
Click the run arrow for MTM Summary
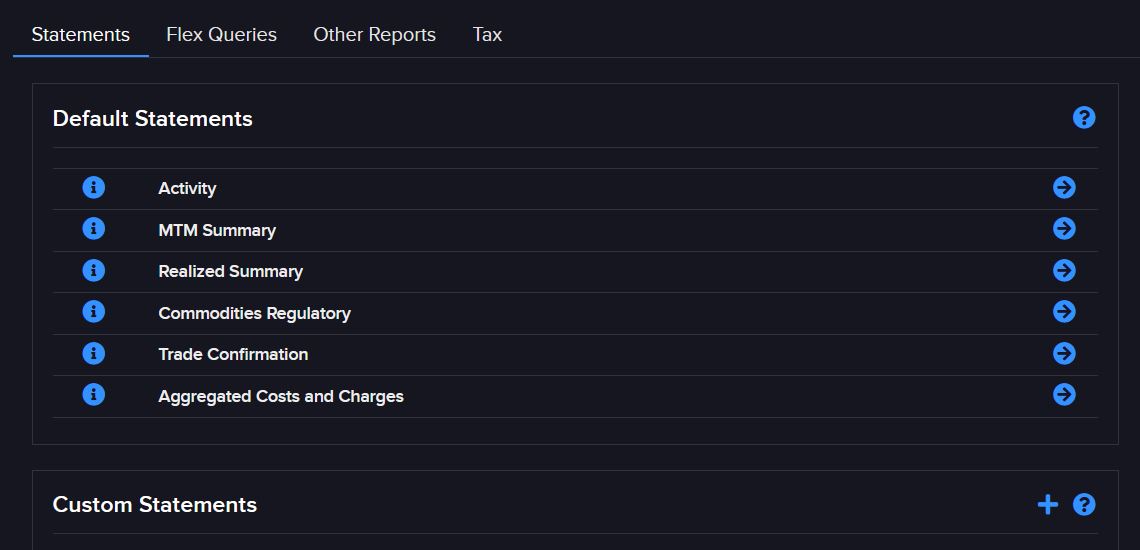pyautogui.click(x=1064, y=229)
